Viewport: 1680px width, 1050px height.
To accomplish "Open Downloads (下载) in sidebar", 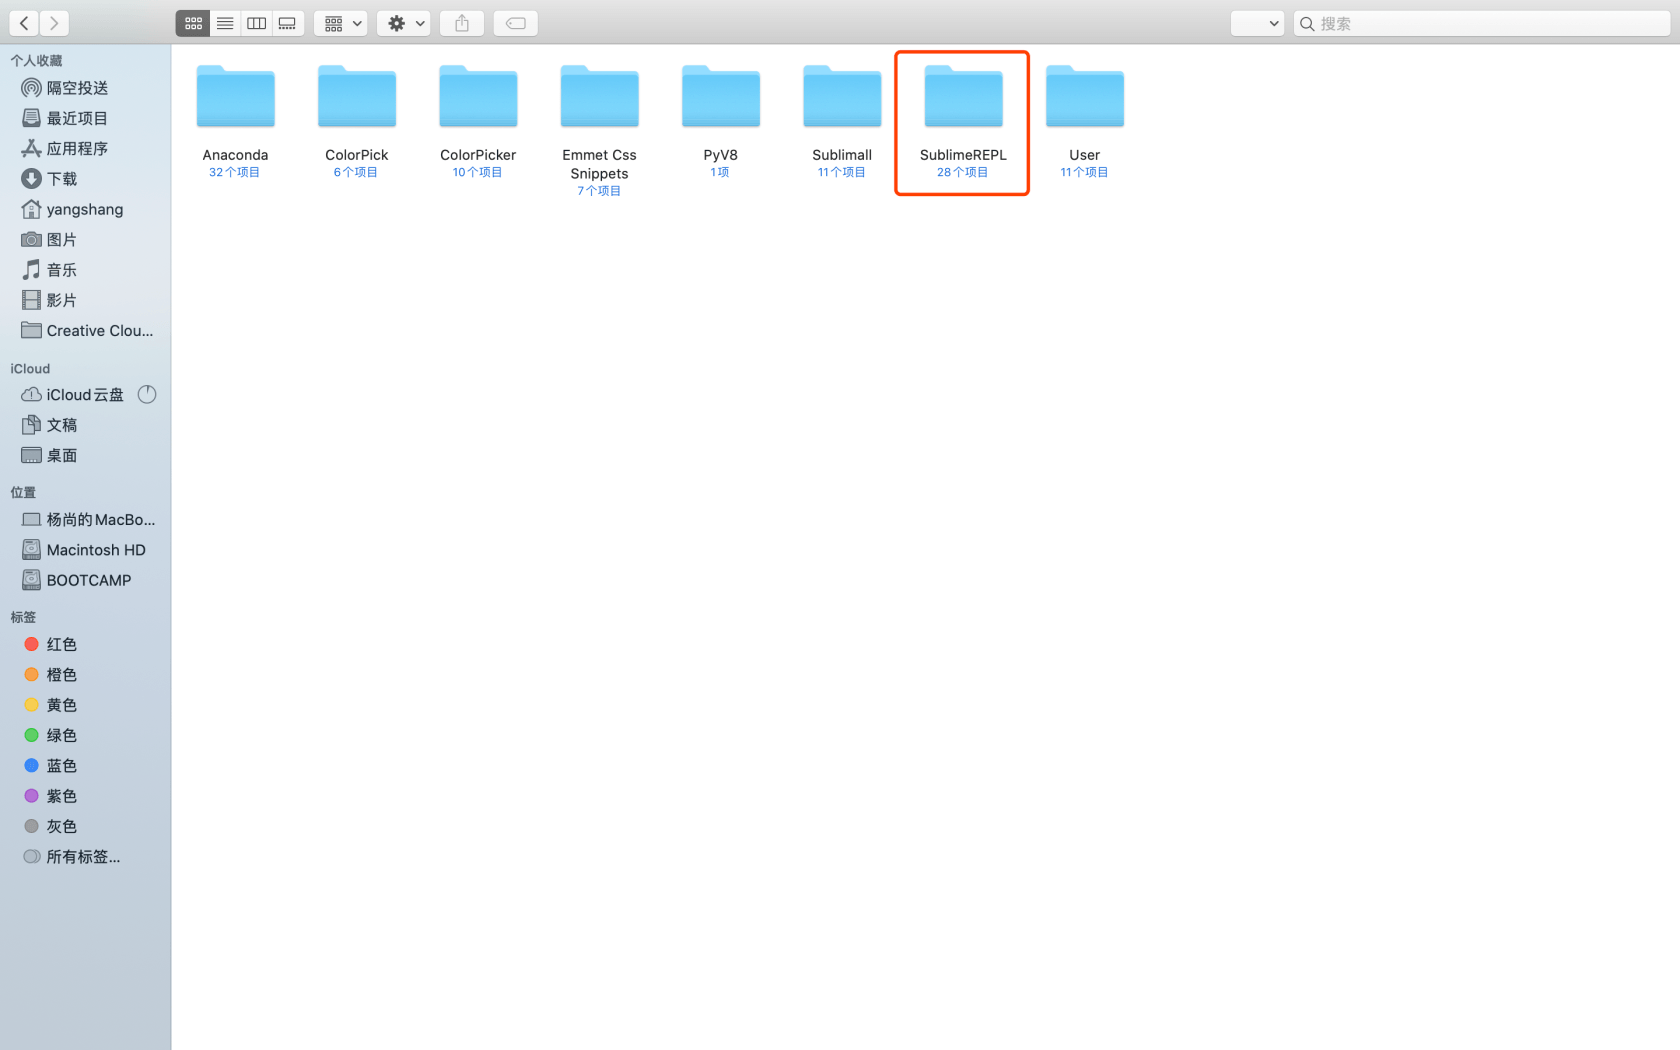I will point(85,179).
